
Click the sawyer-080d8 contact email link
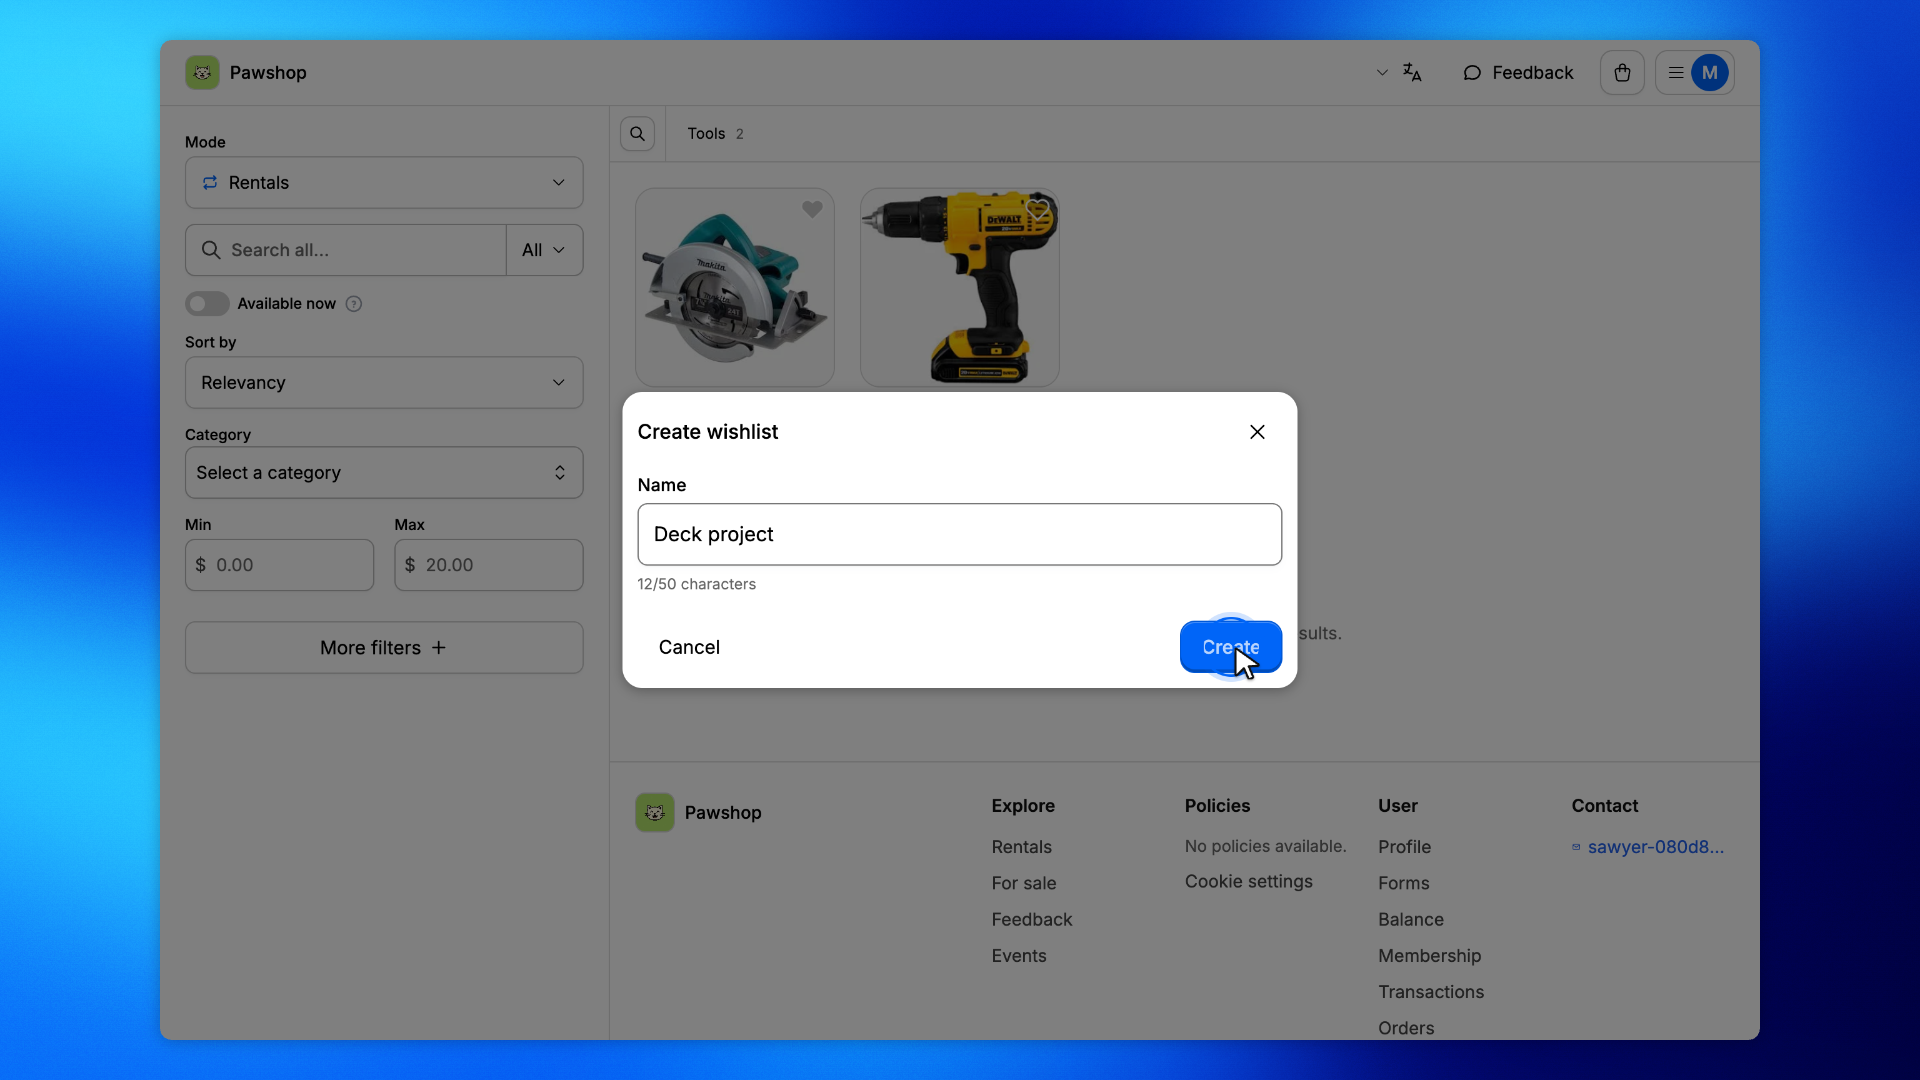point(1648,847)
